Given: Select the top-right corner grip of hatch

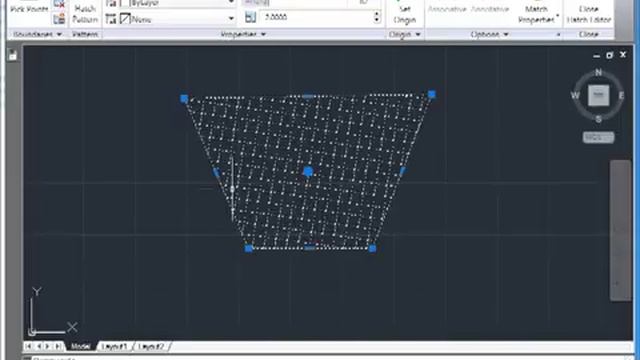Looking at the screenshot, I should point(431,95).
